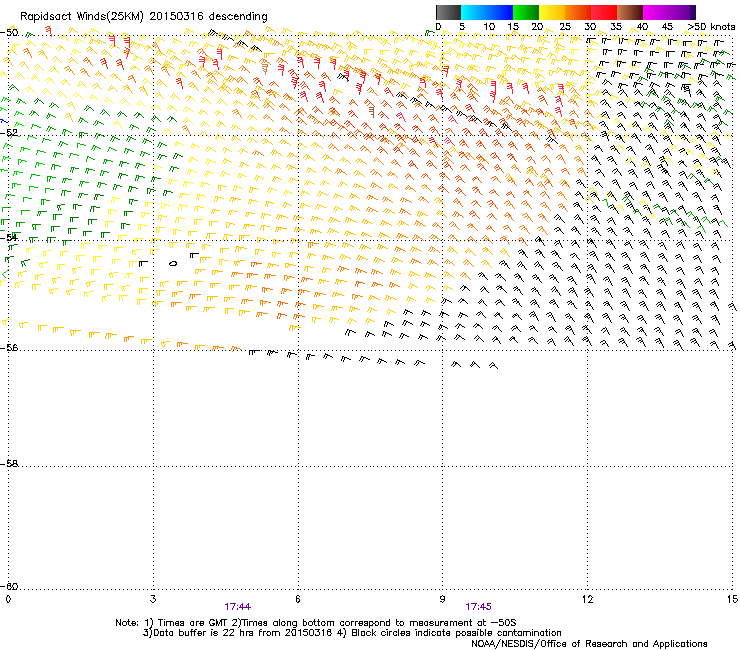Click the -56 latitude axis label
The width and height of the screenshot is (740, 650).
[x=9, y=347]
